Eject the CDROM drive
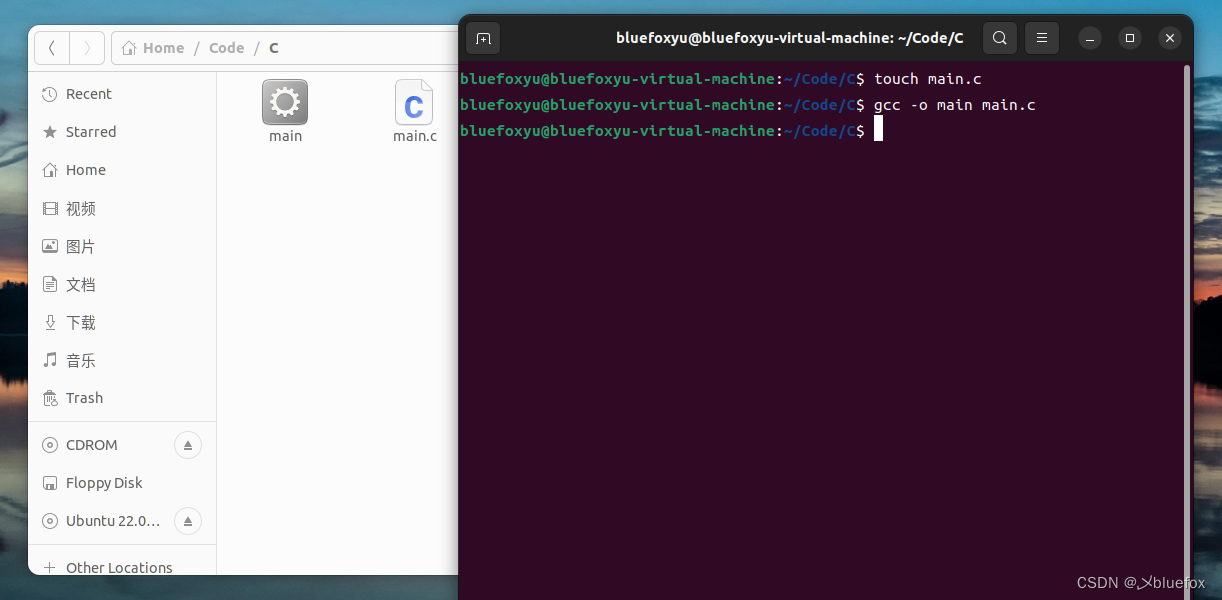Viewport: 1222px width, 600px height. click(188, 445)
